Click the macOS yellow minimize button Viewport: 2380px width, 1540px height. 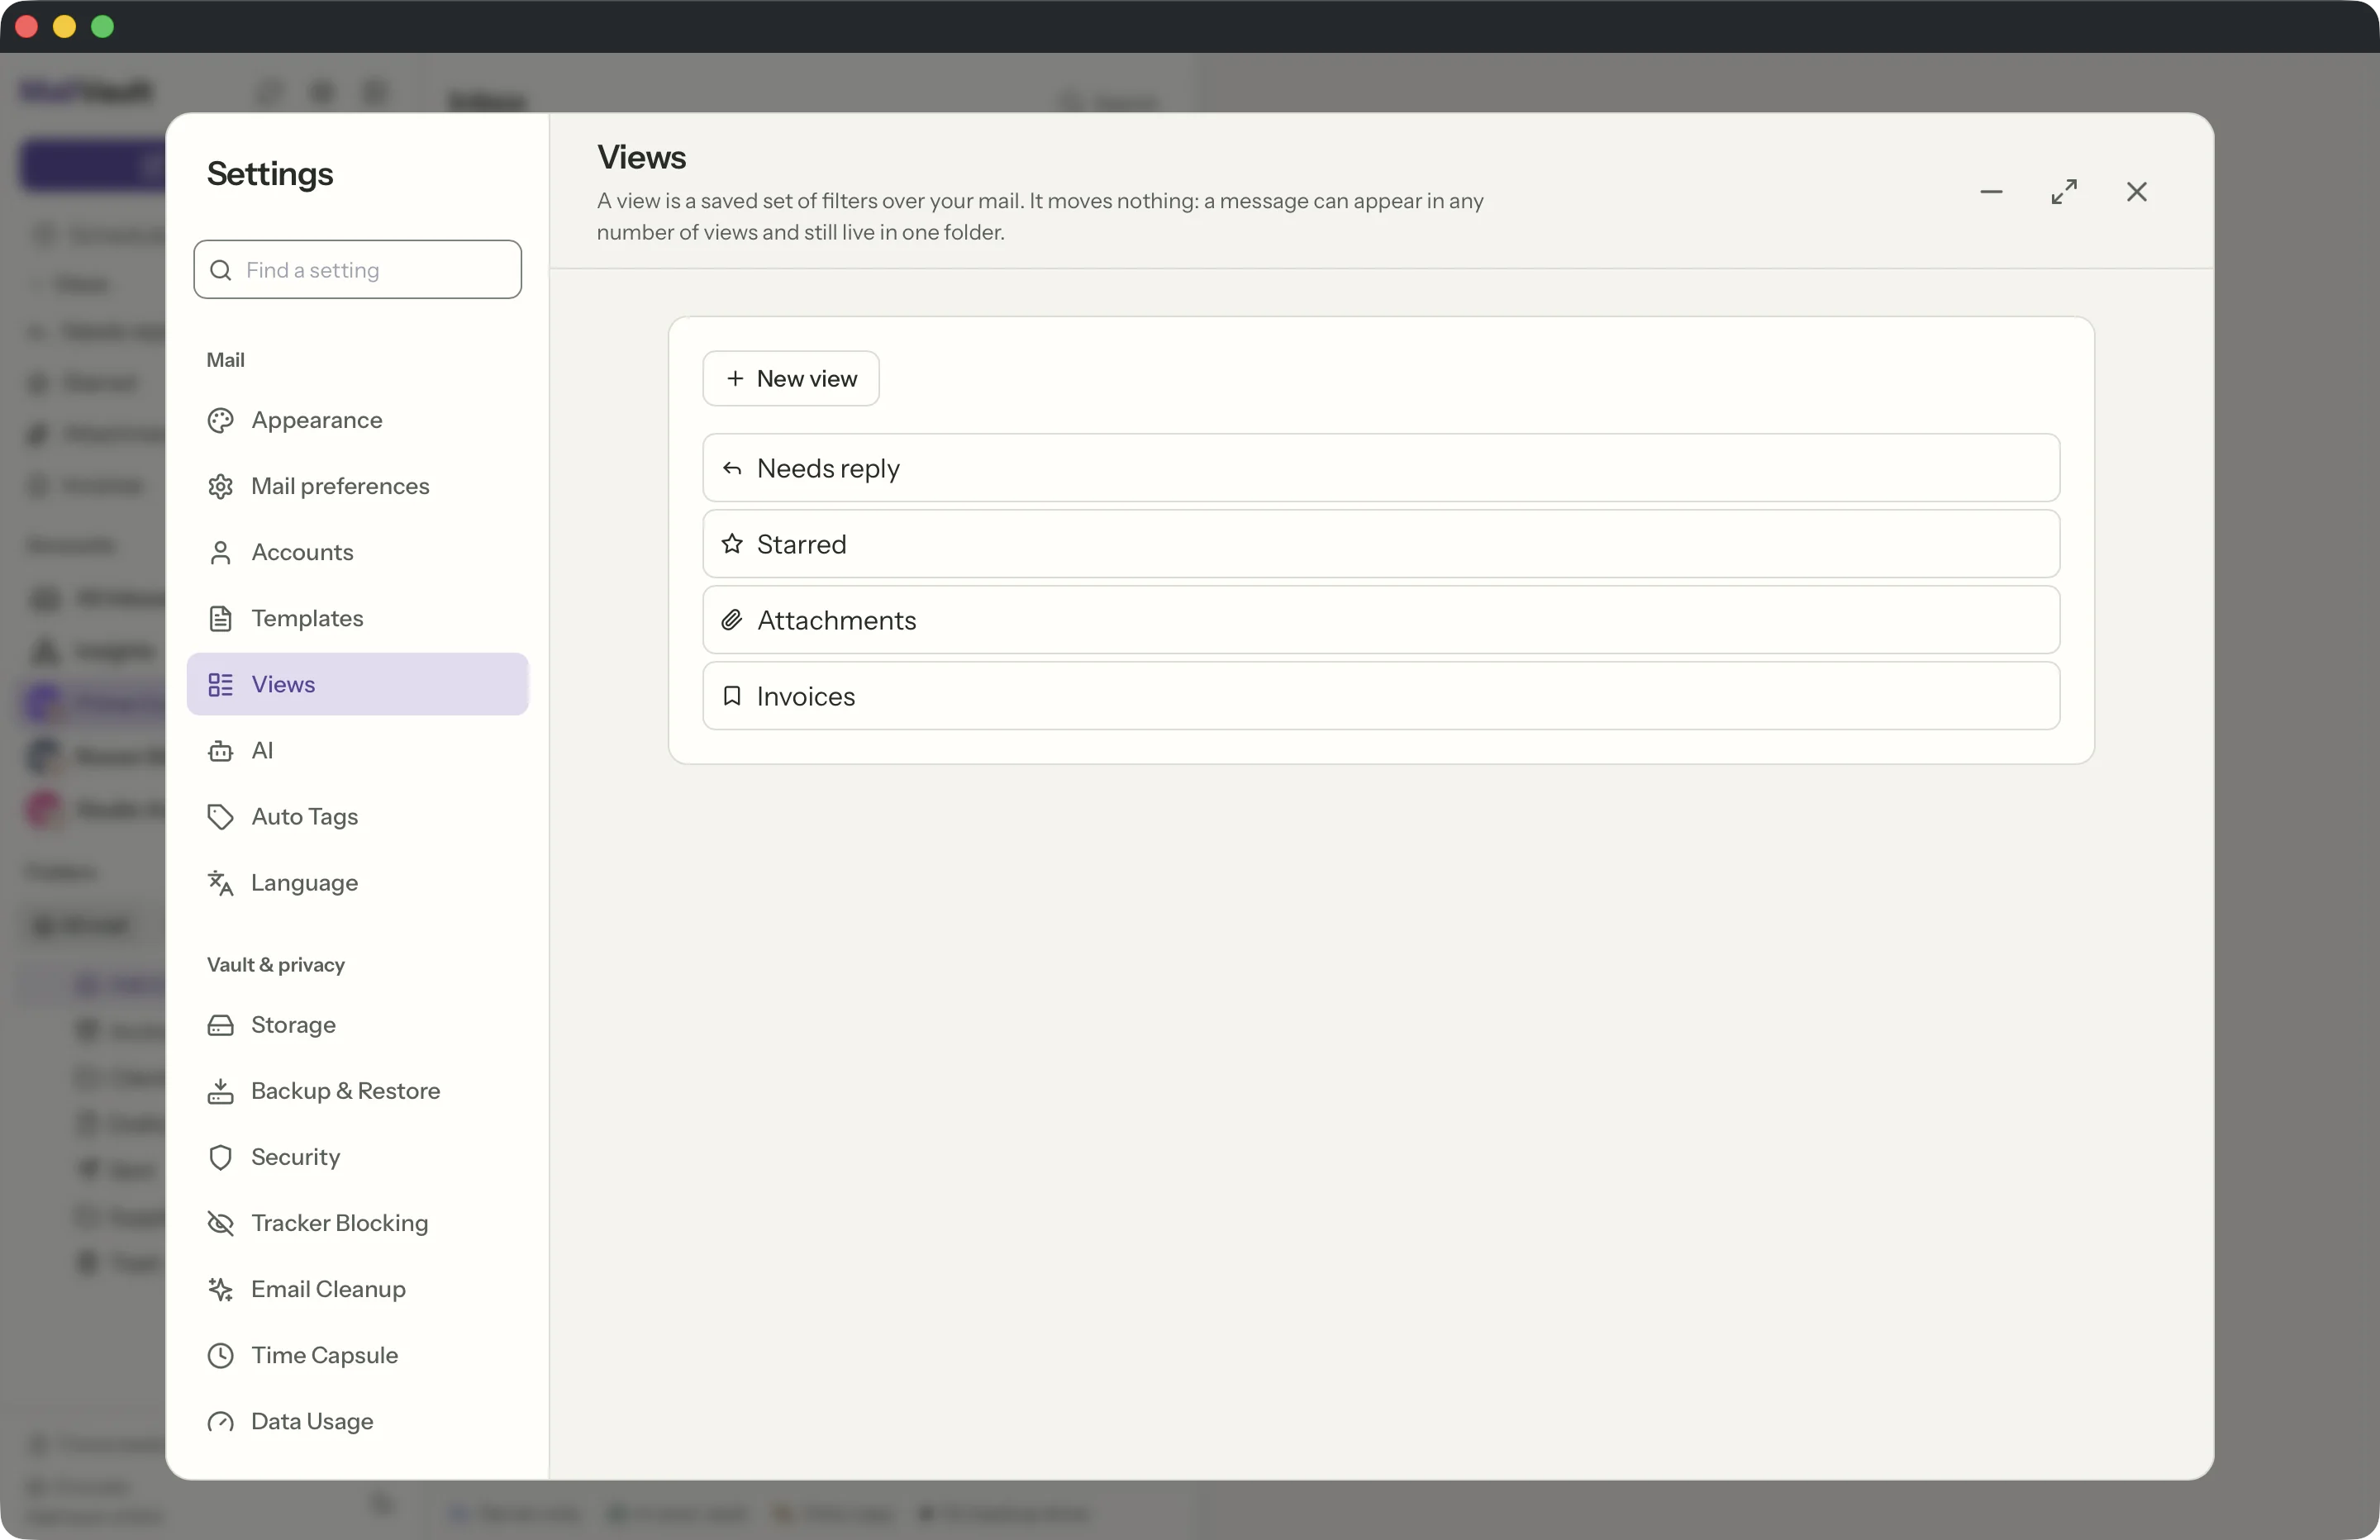pyautogui.click(x=65, y=26)
